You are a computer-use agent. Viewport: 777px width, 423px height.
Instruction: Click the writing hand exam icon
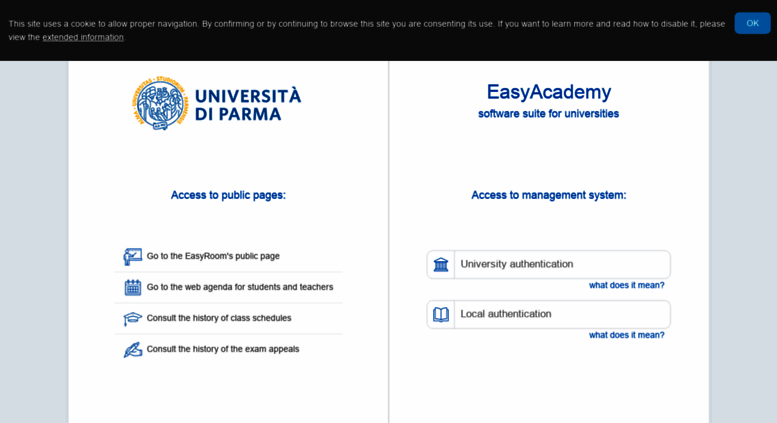coord(132,350)
